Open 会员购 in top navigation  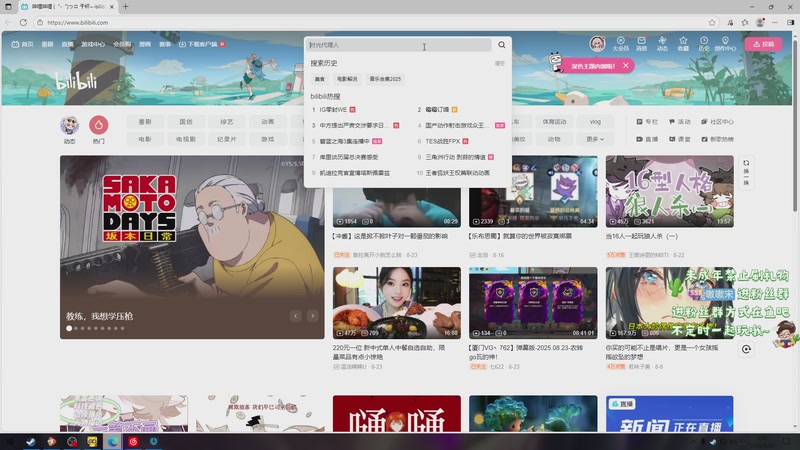click(122, 44)
